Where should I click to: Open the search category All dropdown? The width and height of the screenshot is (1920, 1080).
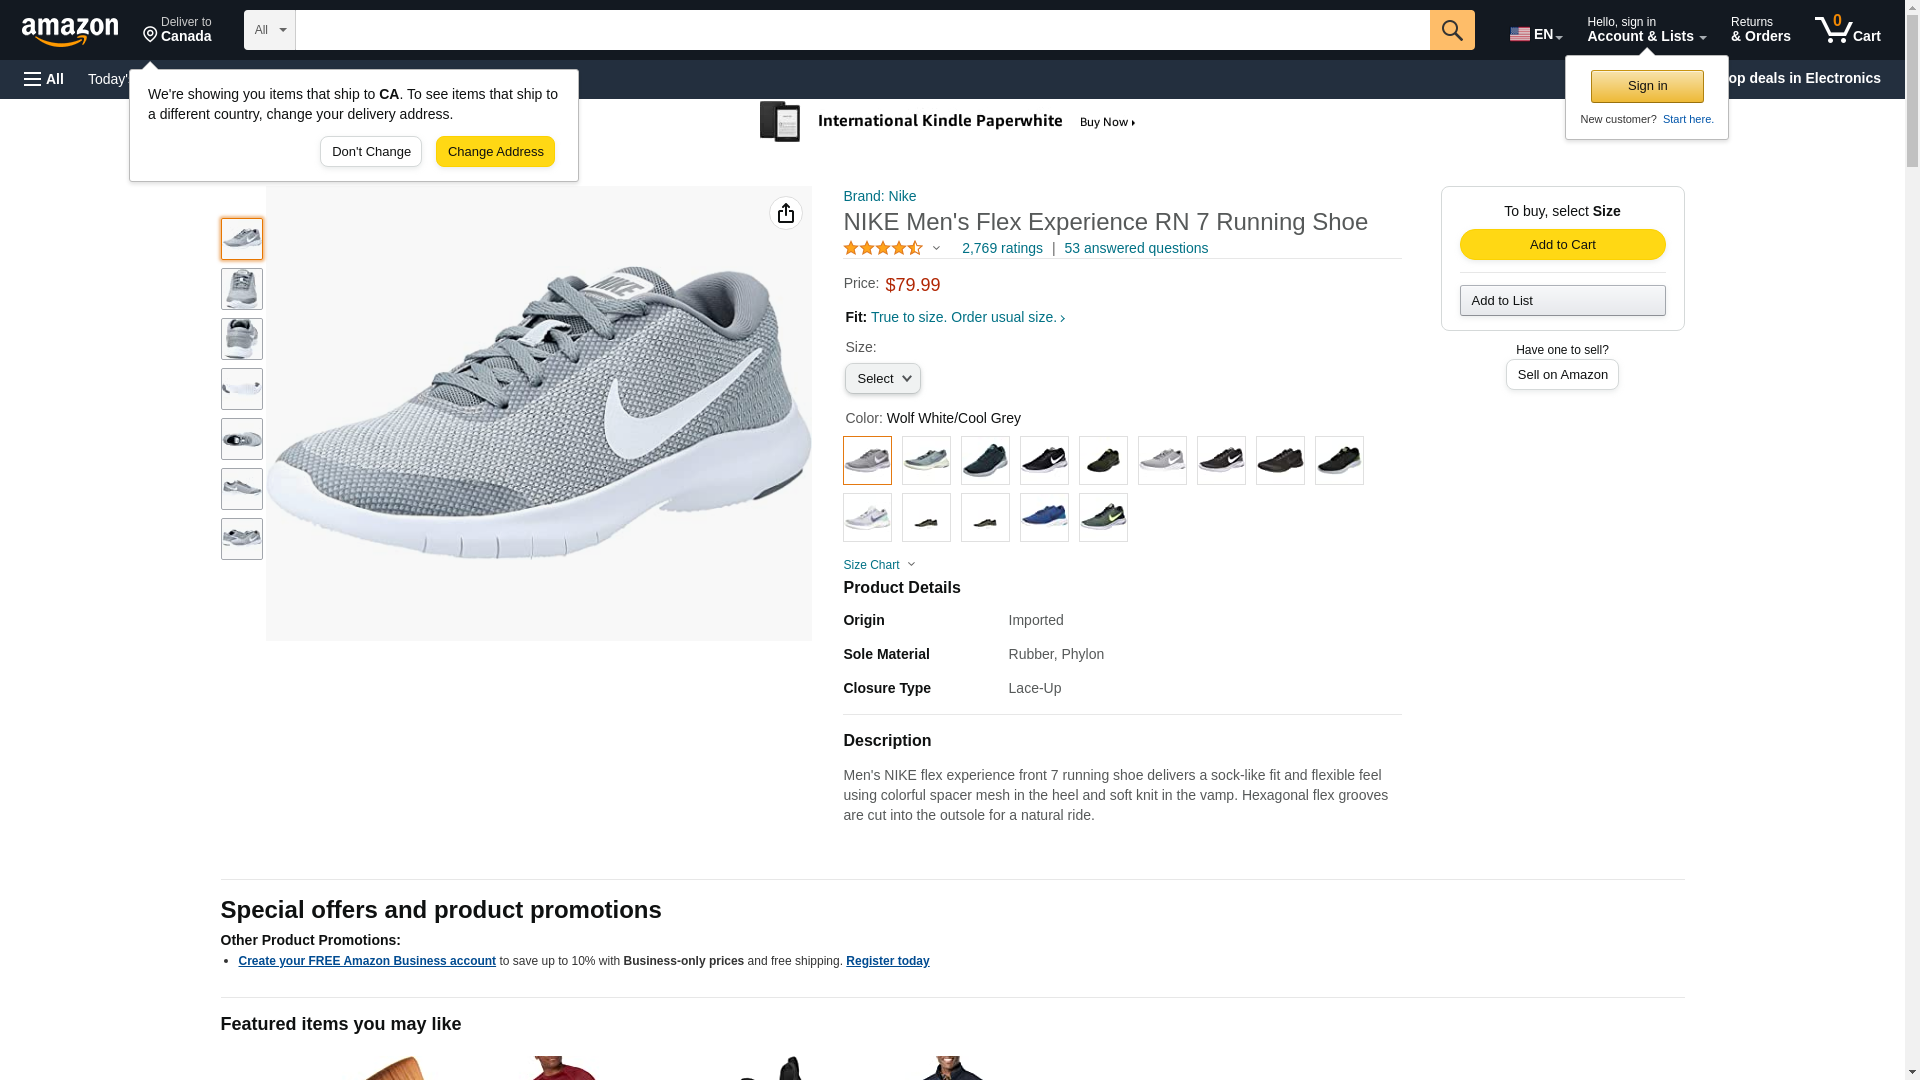point(269,30)
